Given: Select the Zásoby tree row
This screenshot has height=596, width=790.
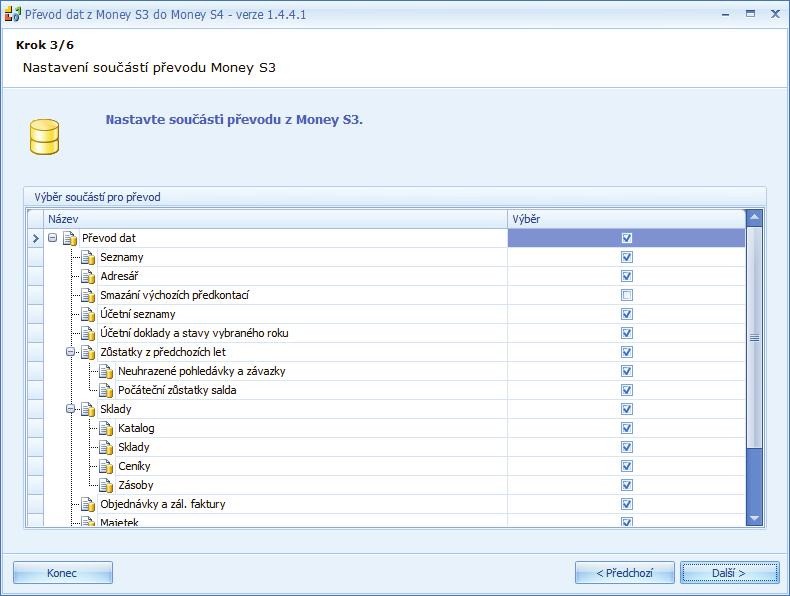Looking at the screenshot, I should pyautogui.click(x=386, y=485).
